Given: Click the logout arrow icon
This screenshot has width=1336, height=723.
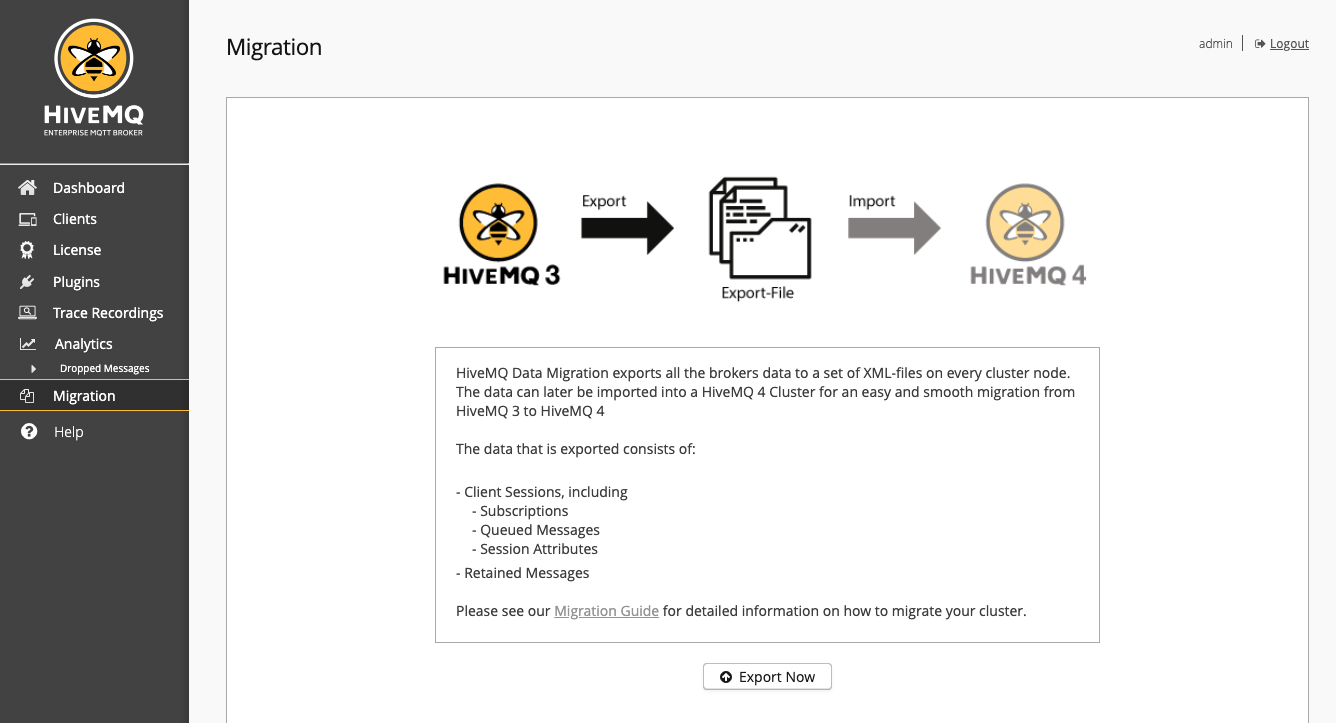Looking at the screenshot, I should (1260, 44).
